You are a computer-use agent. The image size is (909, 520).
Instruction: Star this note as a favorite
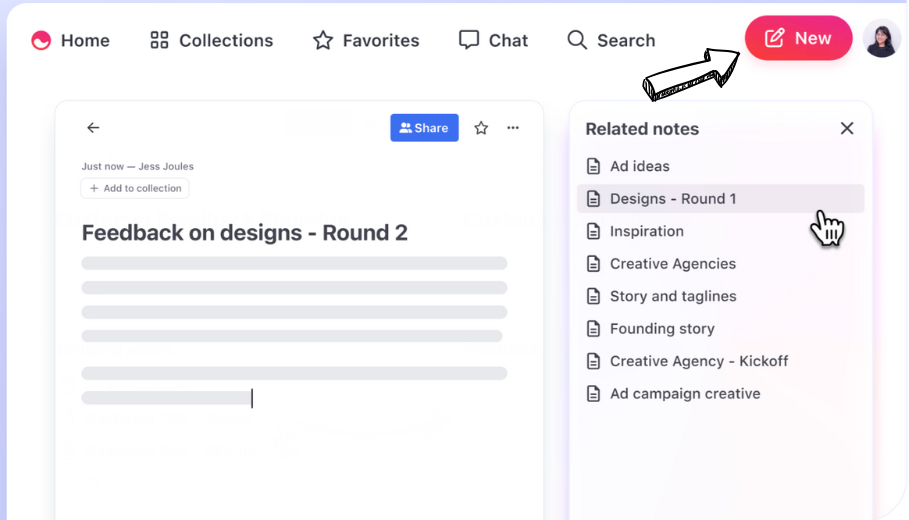tap(481, 128)
